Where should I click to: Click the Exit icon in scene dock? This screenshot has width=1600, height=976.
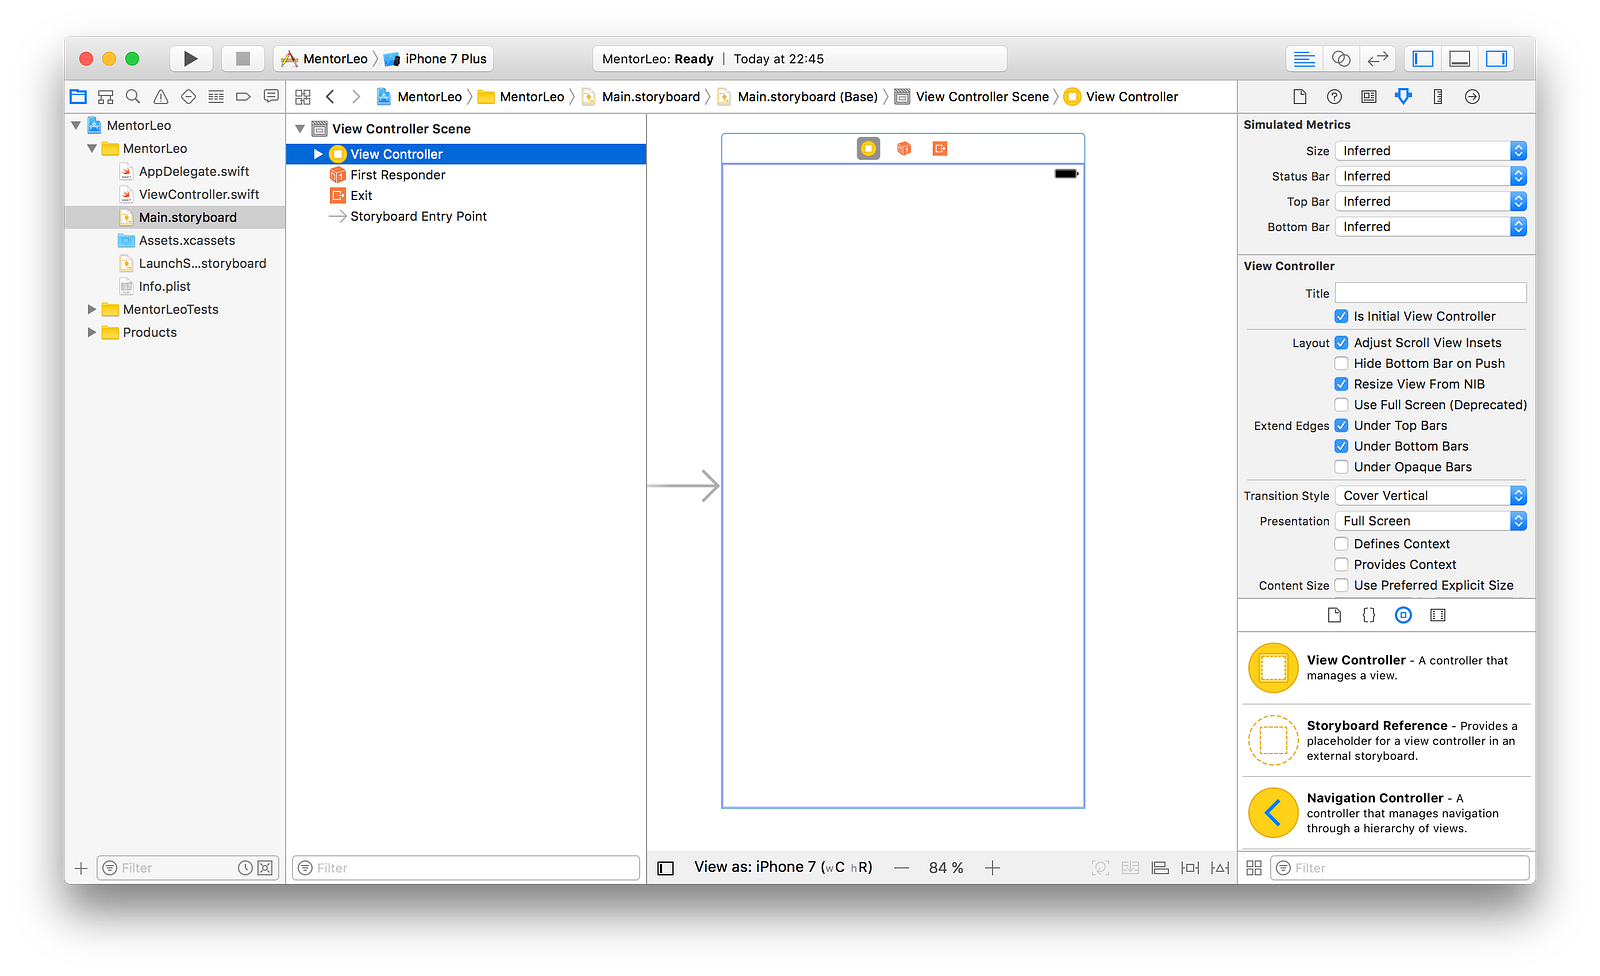(940, 149)
